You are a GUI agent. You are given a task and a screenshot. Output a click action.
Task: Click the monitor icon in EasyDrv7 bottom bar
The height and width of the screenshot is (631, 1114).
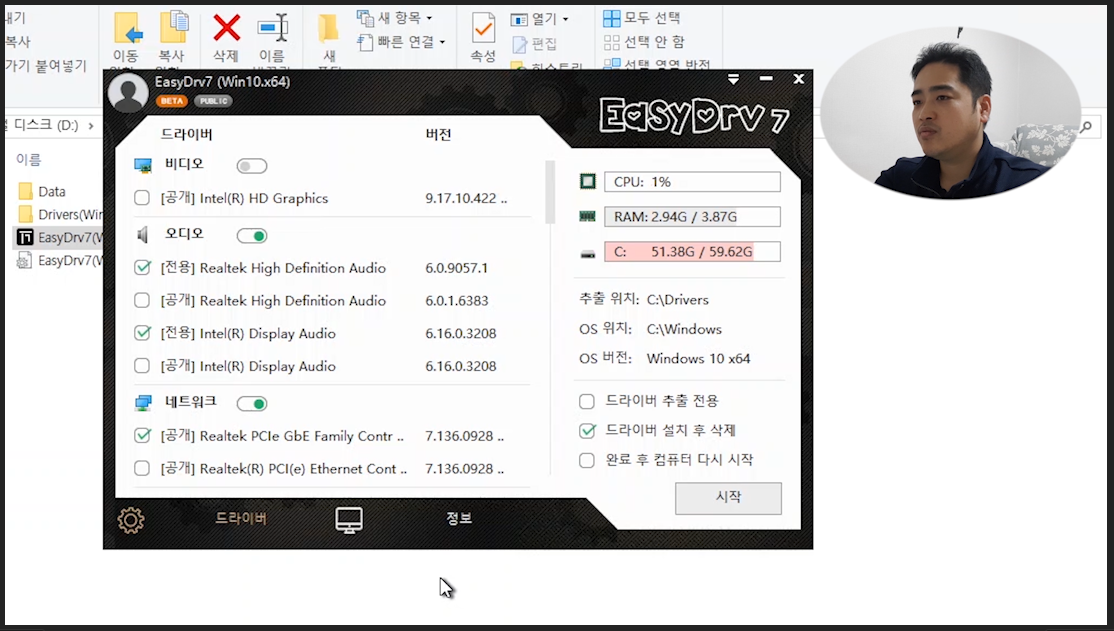tap(349, 520)
